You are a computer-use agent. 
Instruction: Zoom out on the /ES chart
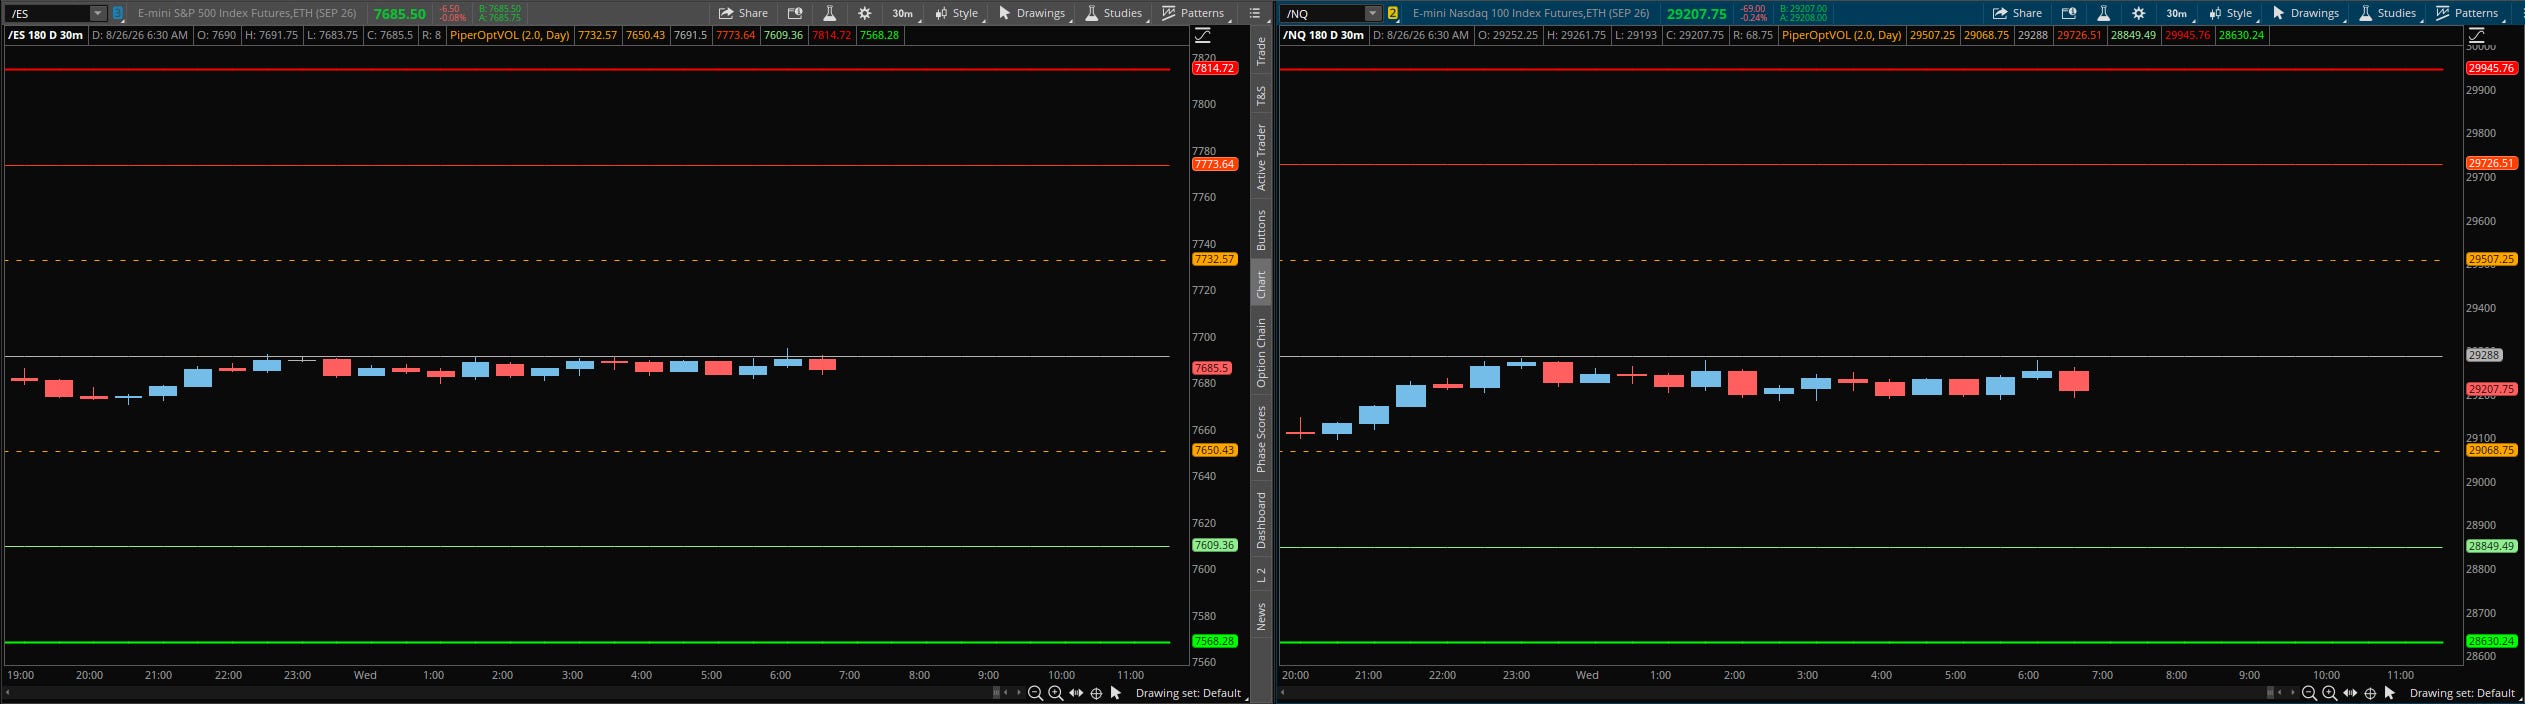[1035, 693]
